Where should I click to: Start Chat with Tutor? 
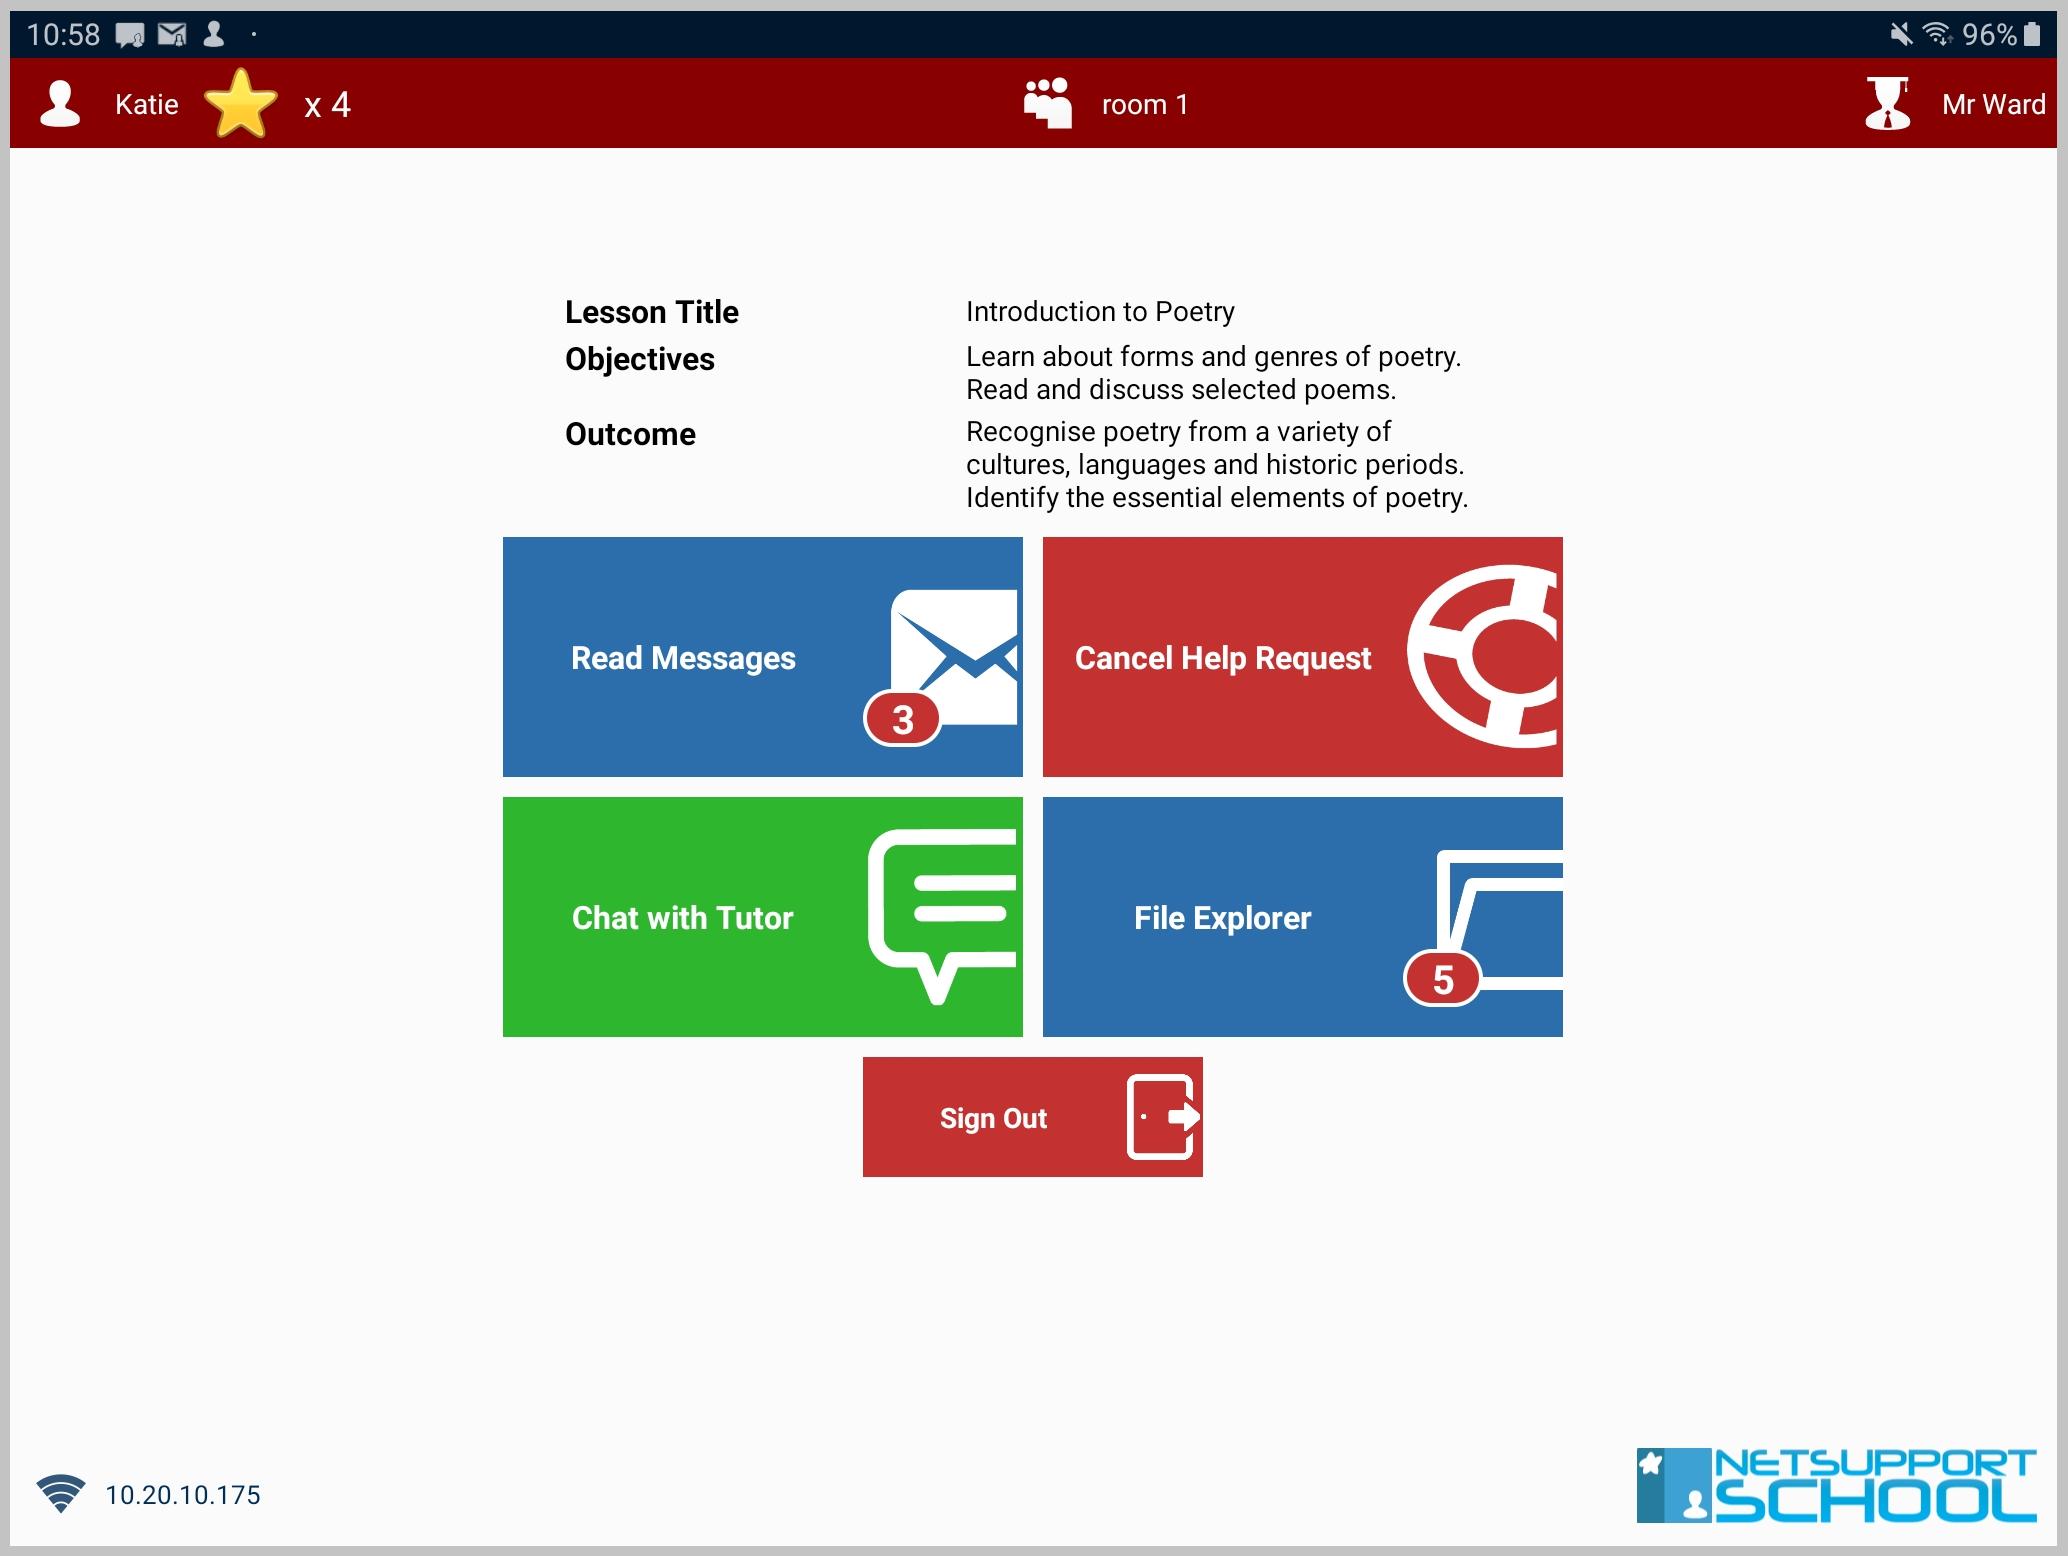pos(762,917)
